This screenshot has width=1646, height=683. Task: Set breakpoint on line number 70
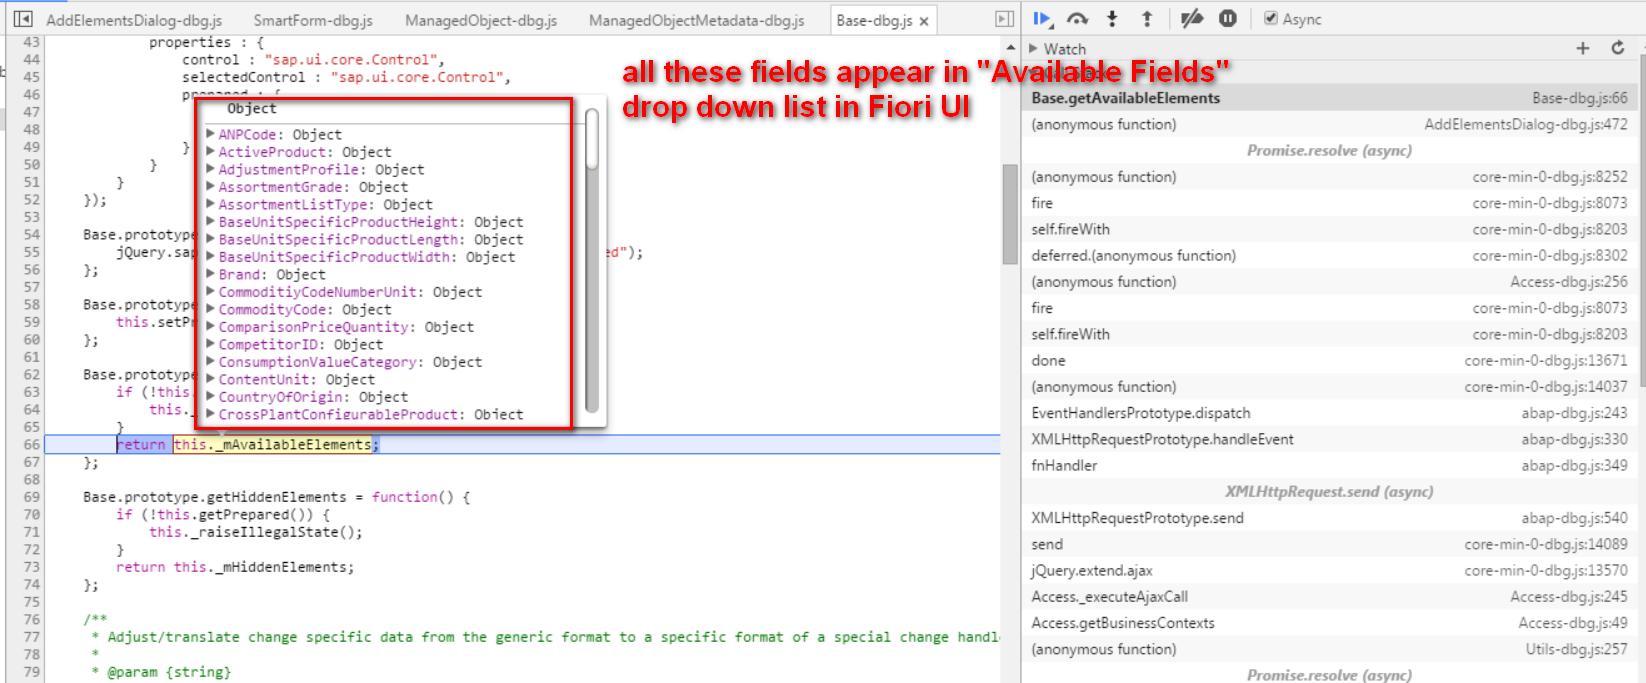coord(31,514)
